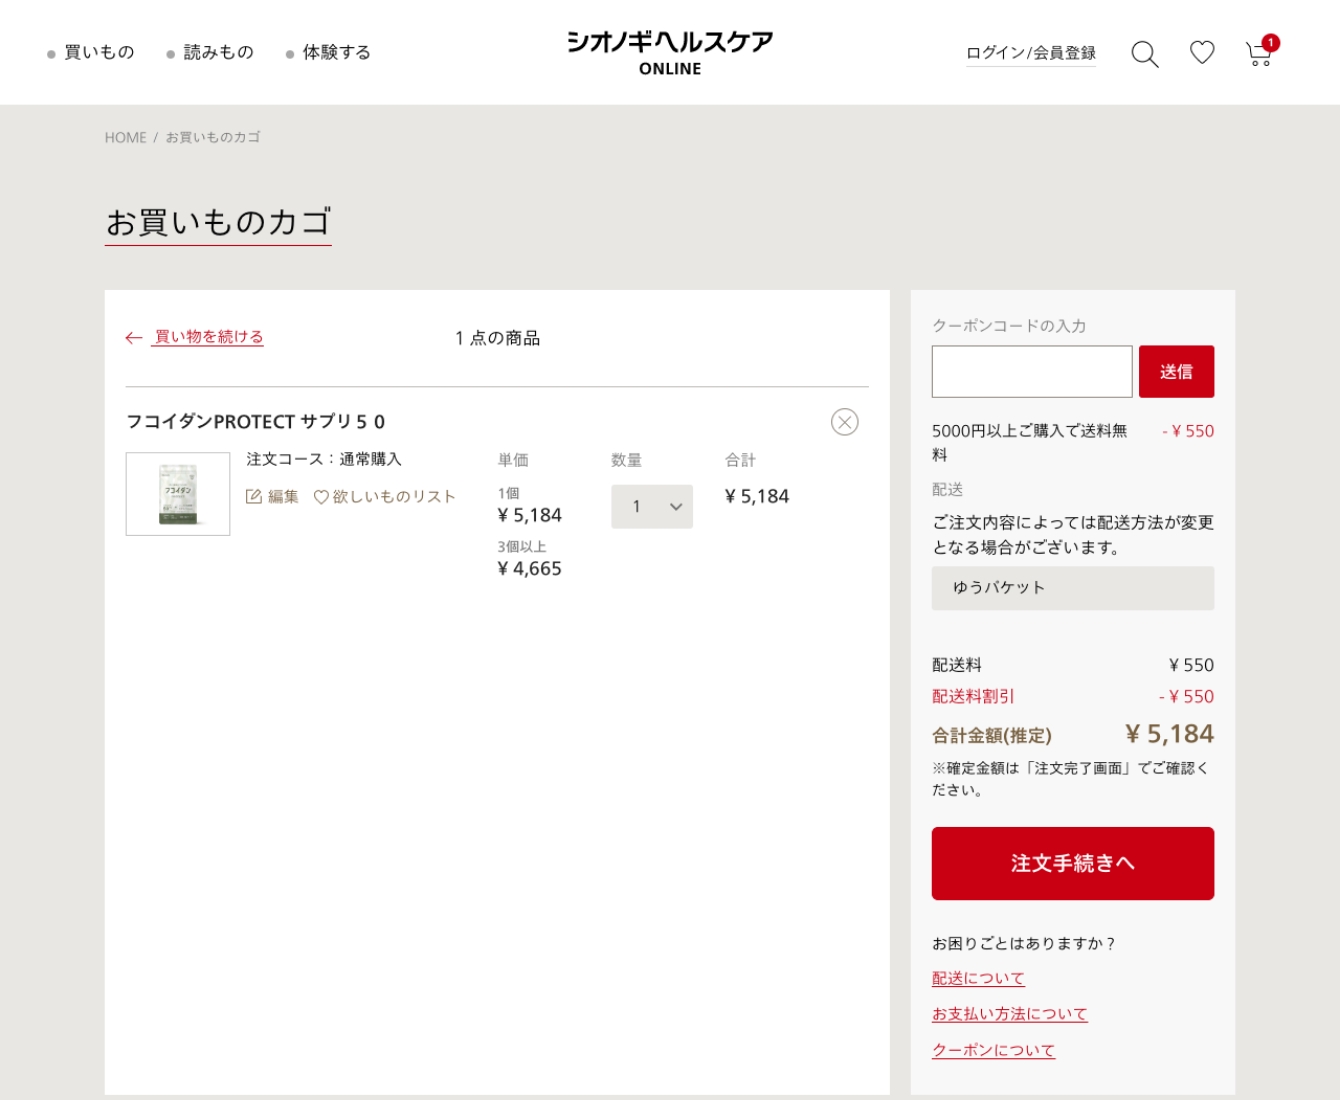Select ゆうパケット delivery method

(1073, 588)
